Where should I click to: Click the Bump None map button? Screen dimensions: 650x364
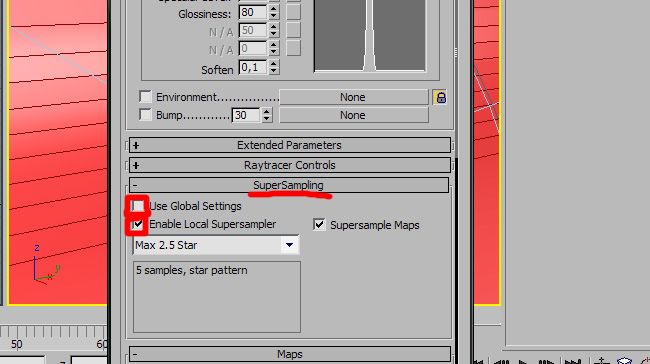(353, 115)
